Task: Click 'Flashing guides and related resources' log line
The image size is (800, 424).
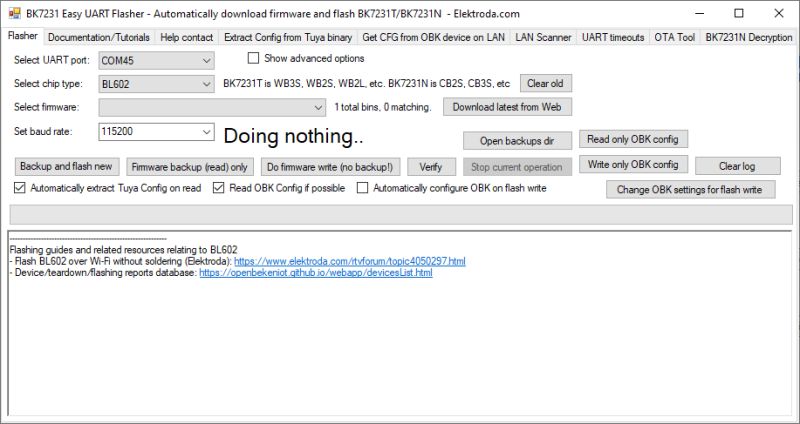Action: tap(123, 250)
